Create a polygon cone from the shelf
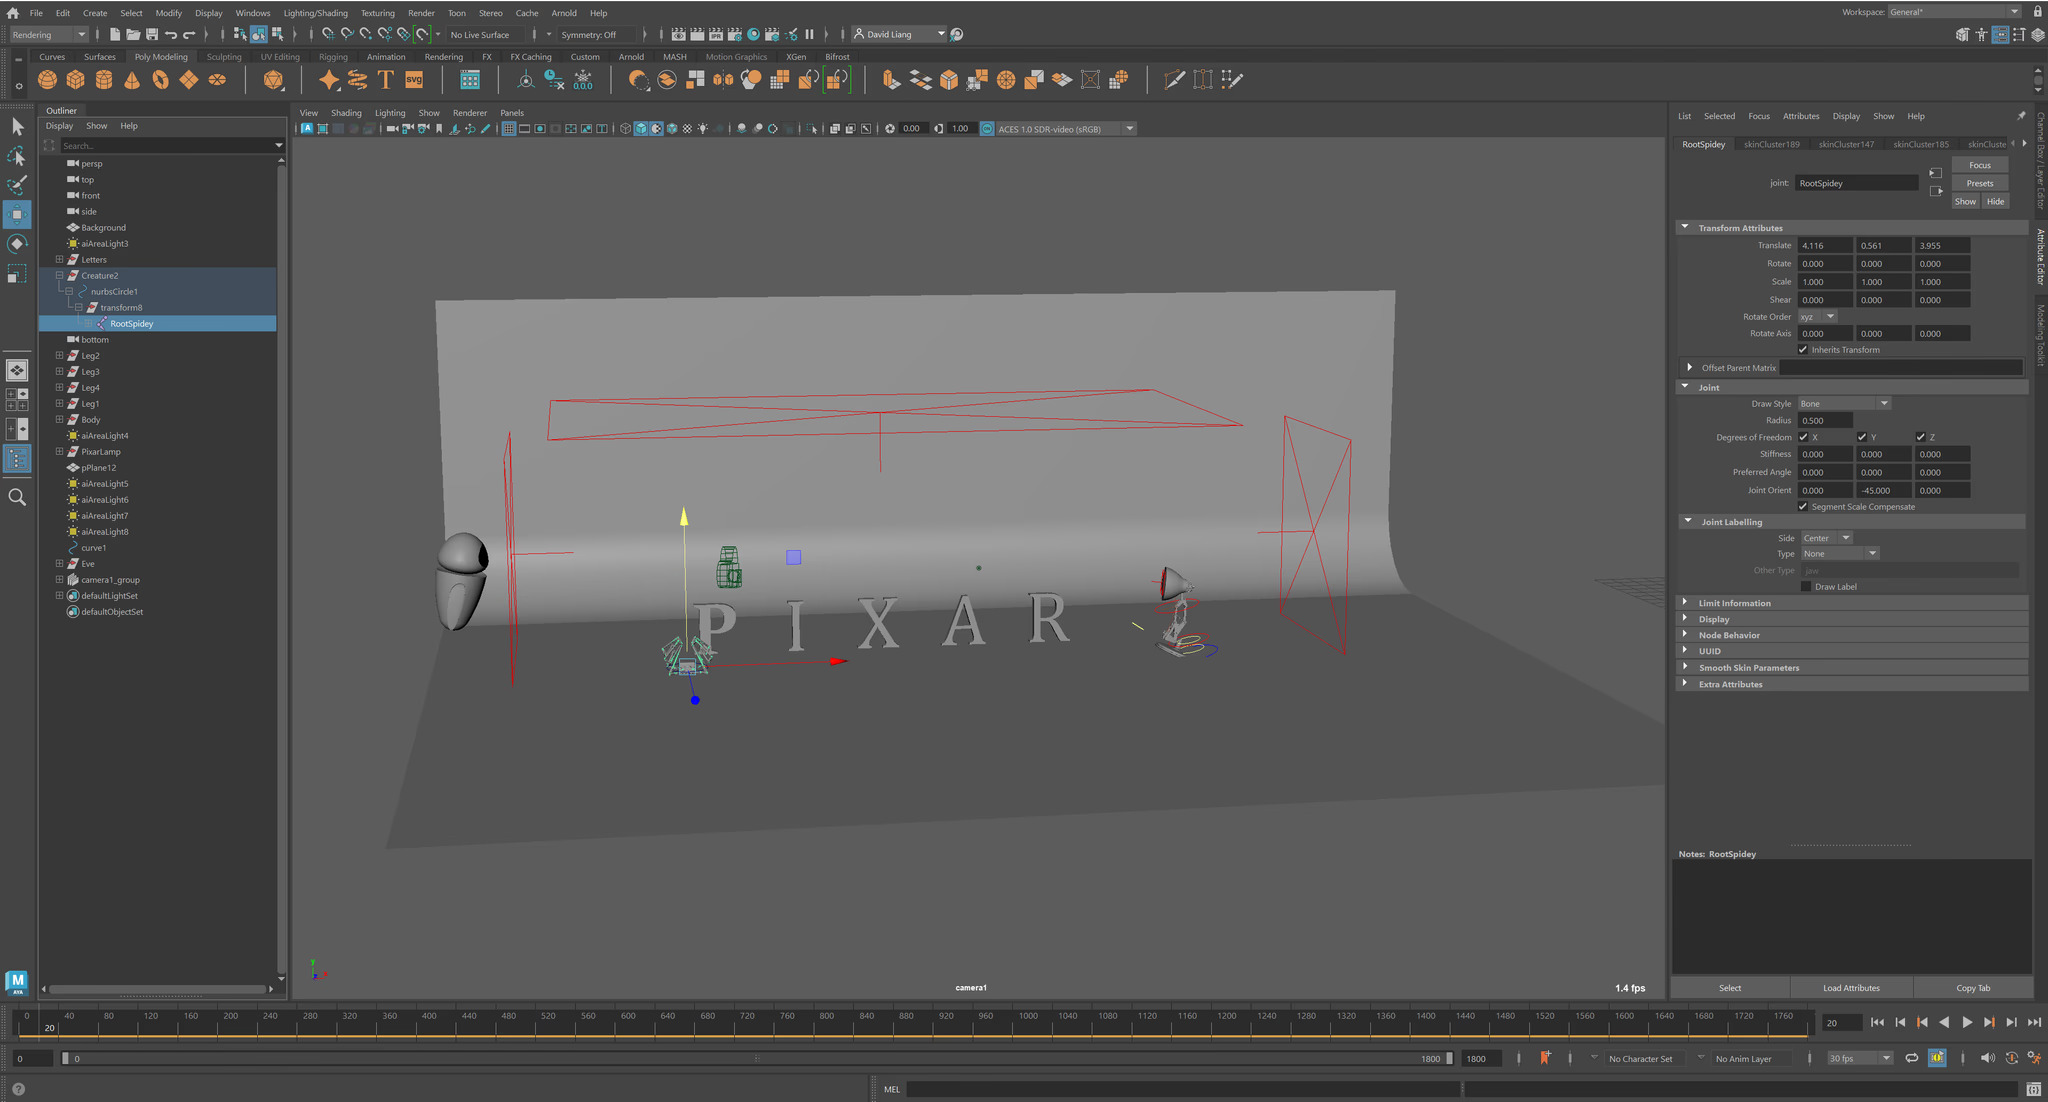The height and width of the screenshot is (1102, 2048). [x=131, y=80]
